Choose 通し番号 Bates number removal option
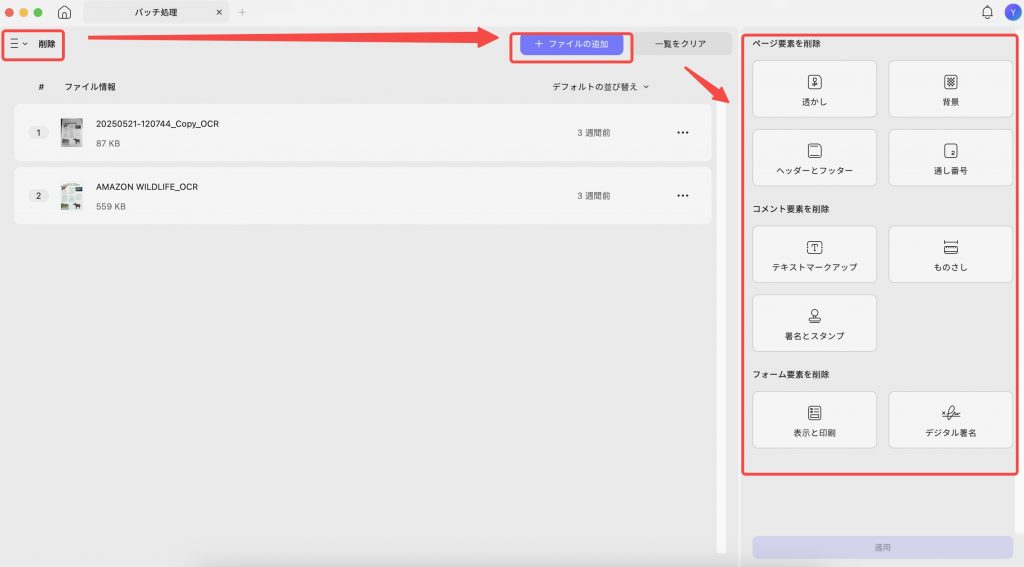 [950, 158]
